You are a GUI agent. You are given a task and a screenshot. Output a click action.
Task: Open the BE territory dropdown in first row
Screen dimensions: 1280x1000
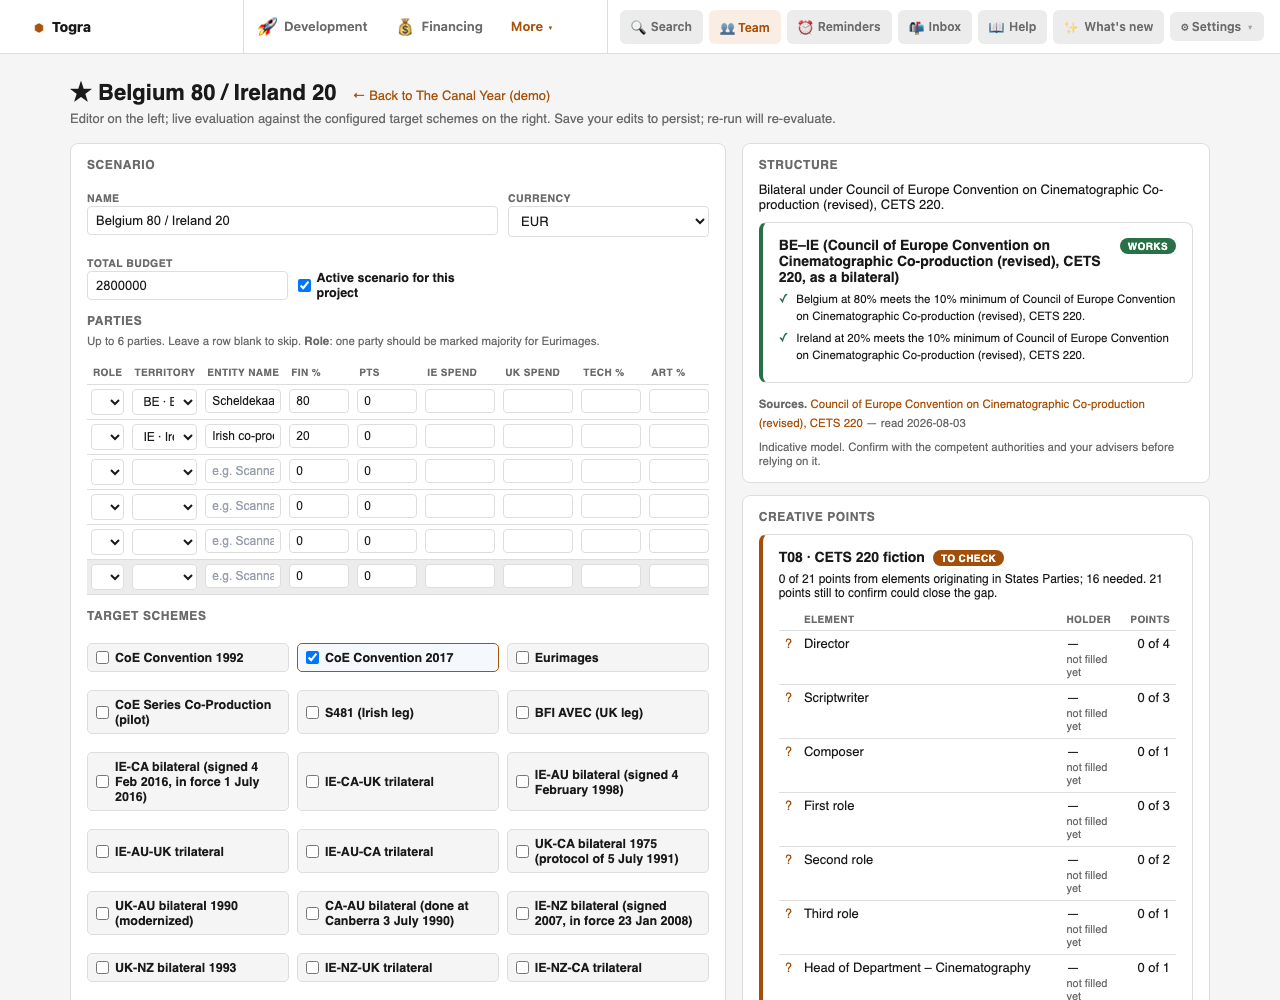164,401
